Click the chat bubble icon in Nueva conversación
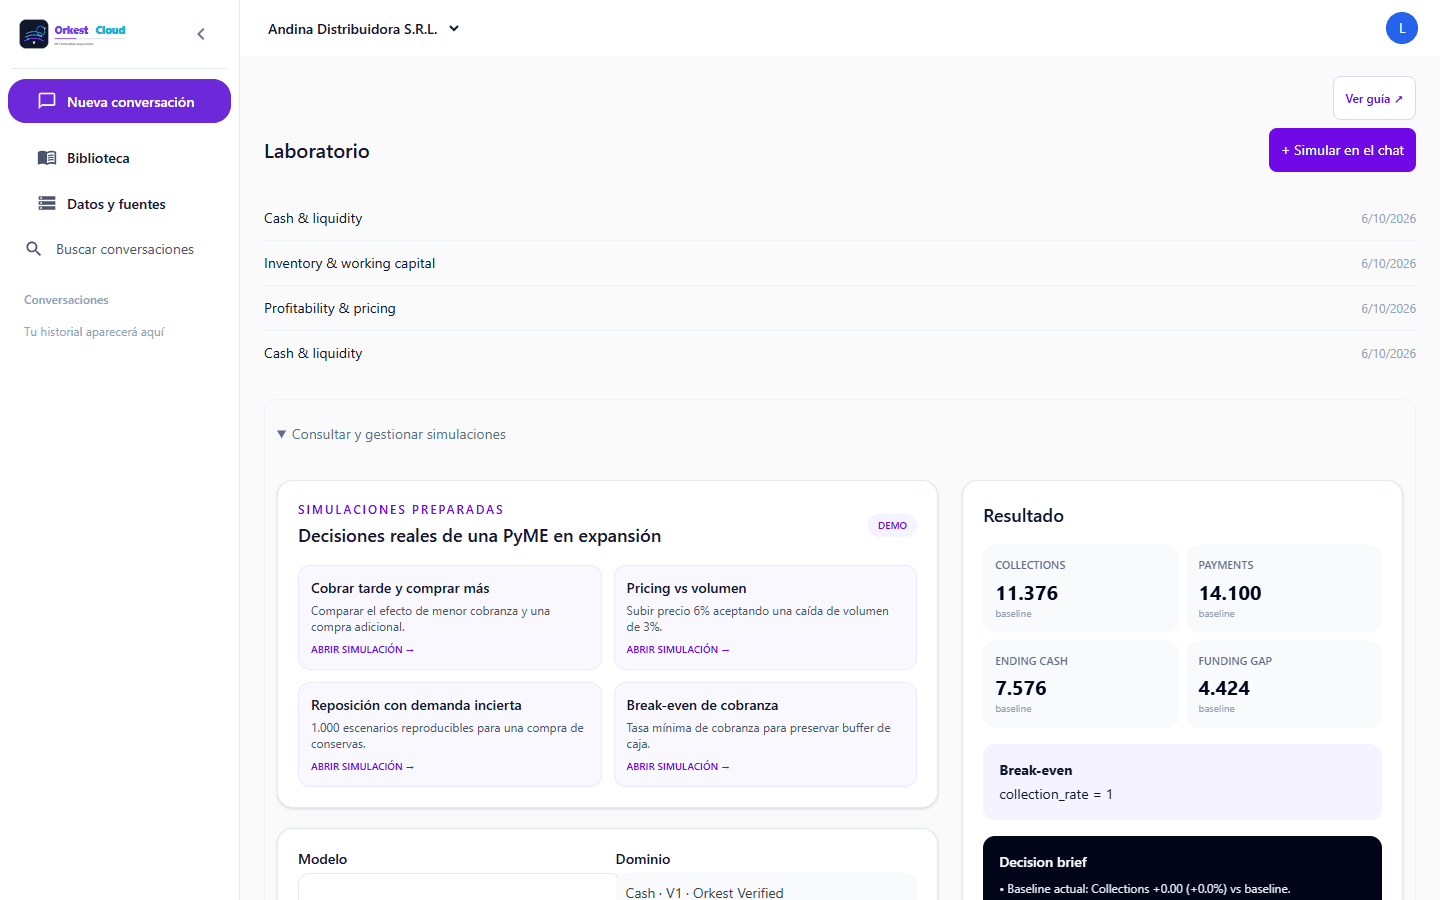Viewport: 1440px width, 900px height. 47,101
